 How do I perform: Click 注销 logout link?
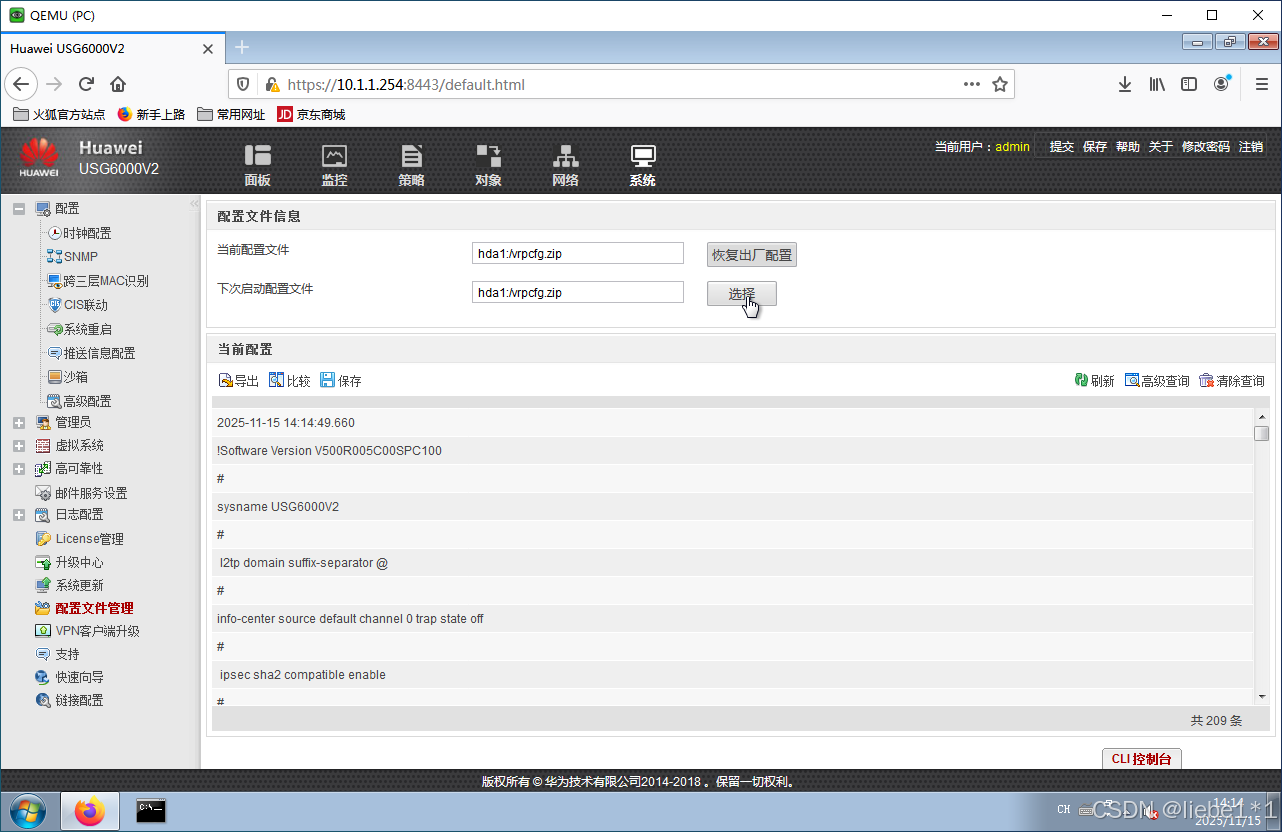[x=1251, y=146]
